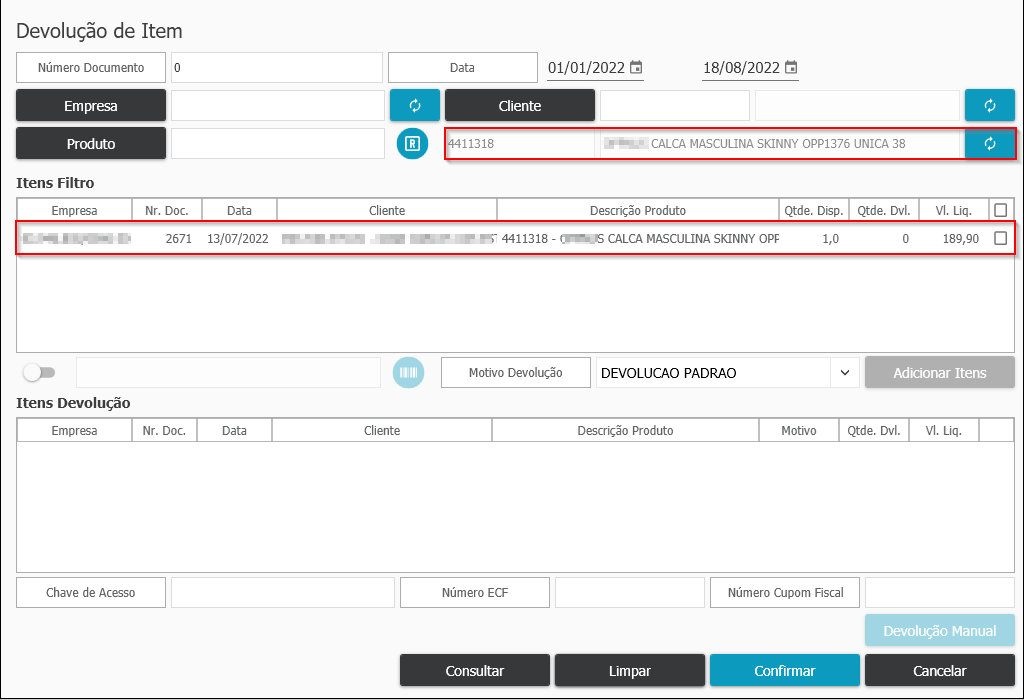Click the Número ECF input field
The height and width of the screenshot is (700, 1024).
pyautogui.click(x=630, y=592)
